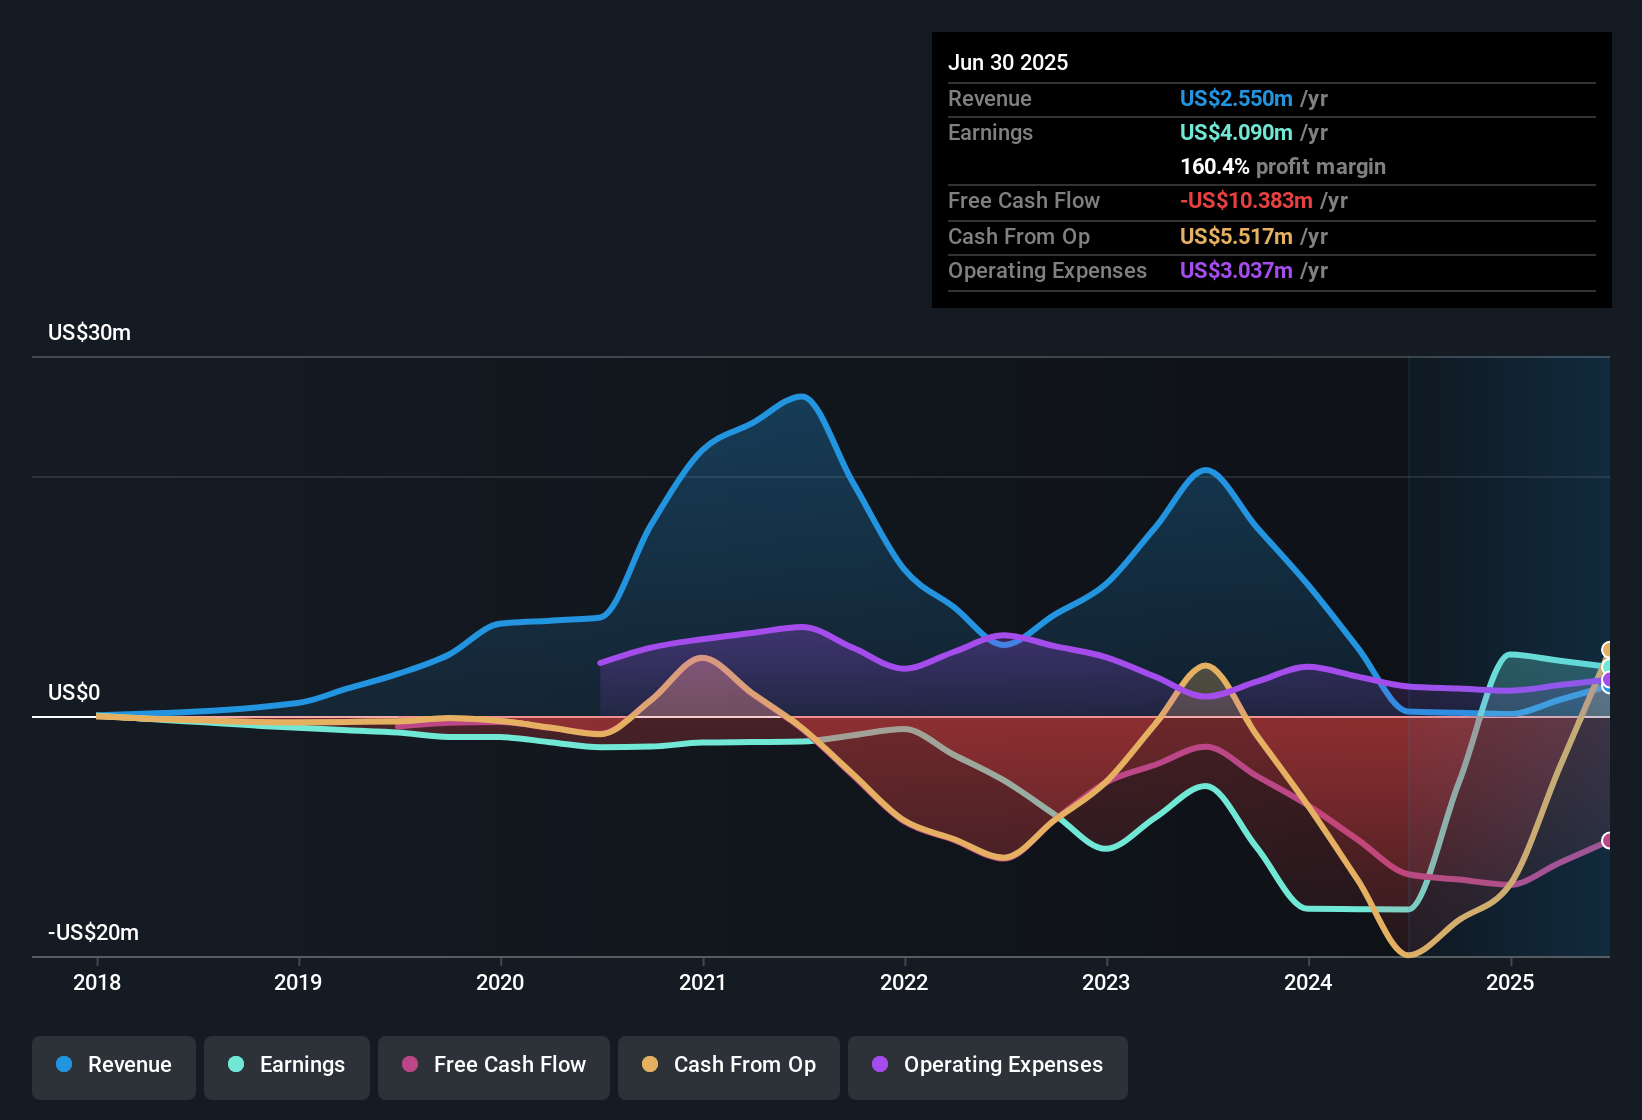Click the white circle marker on the lower right curve
The width and height of the screenshot is (1642, 1120).
pos(1607,838)
